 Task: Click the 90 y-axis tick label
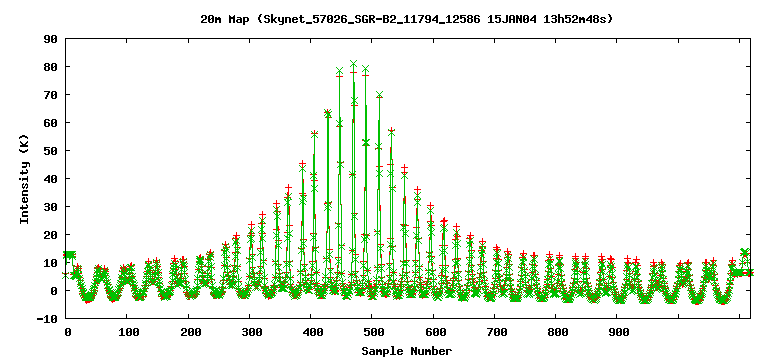[x=52, y=39]
